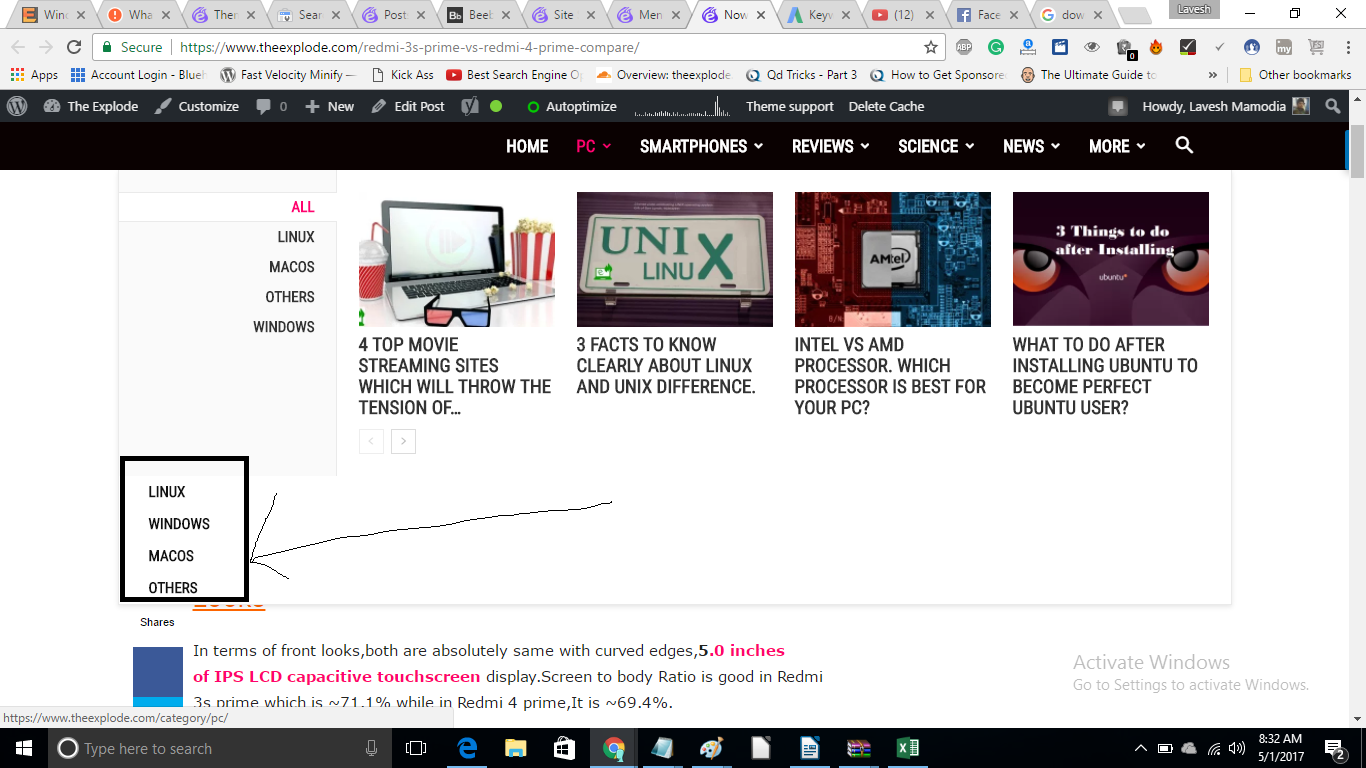Reload the current page
The width and height of the screenshot is (1366, 768).
(74, 47)
